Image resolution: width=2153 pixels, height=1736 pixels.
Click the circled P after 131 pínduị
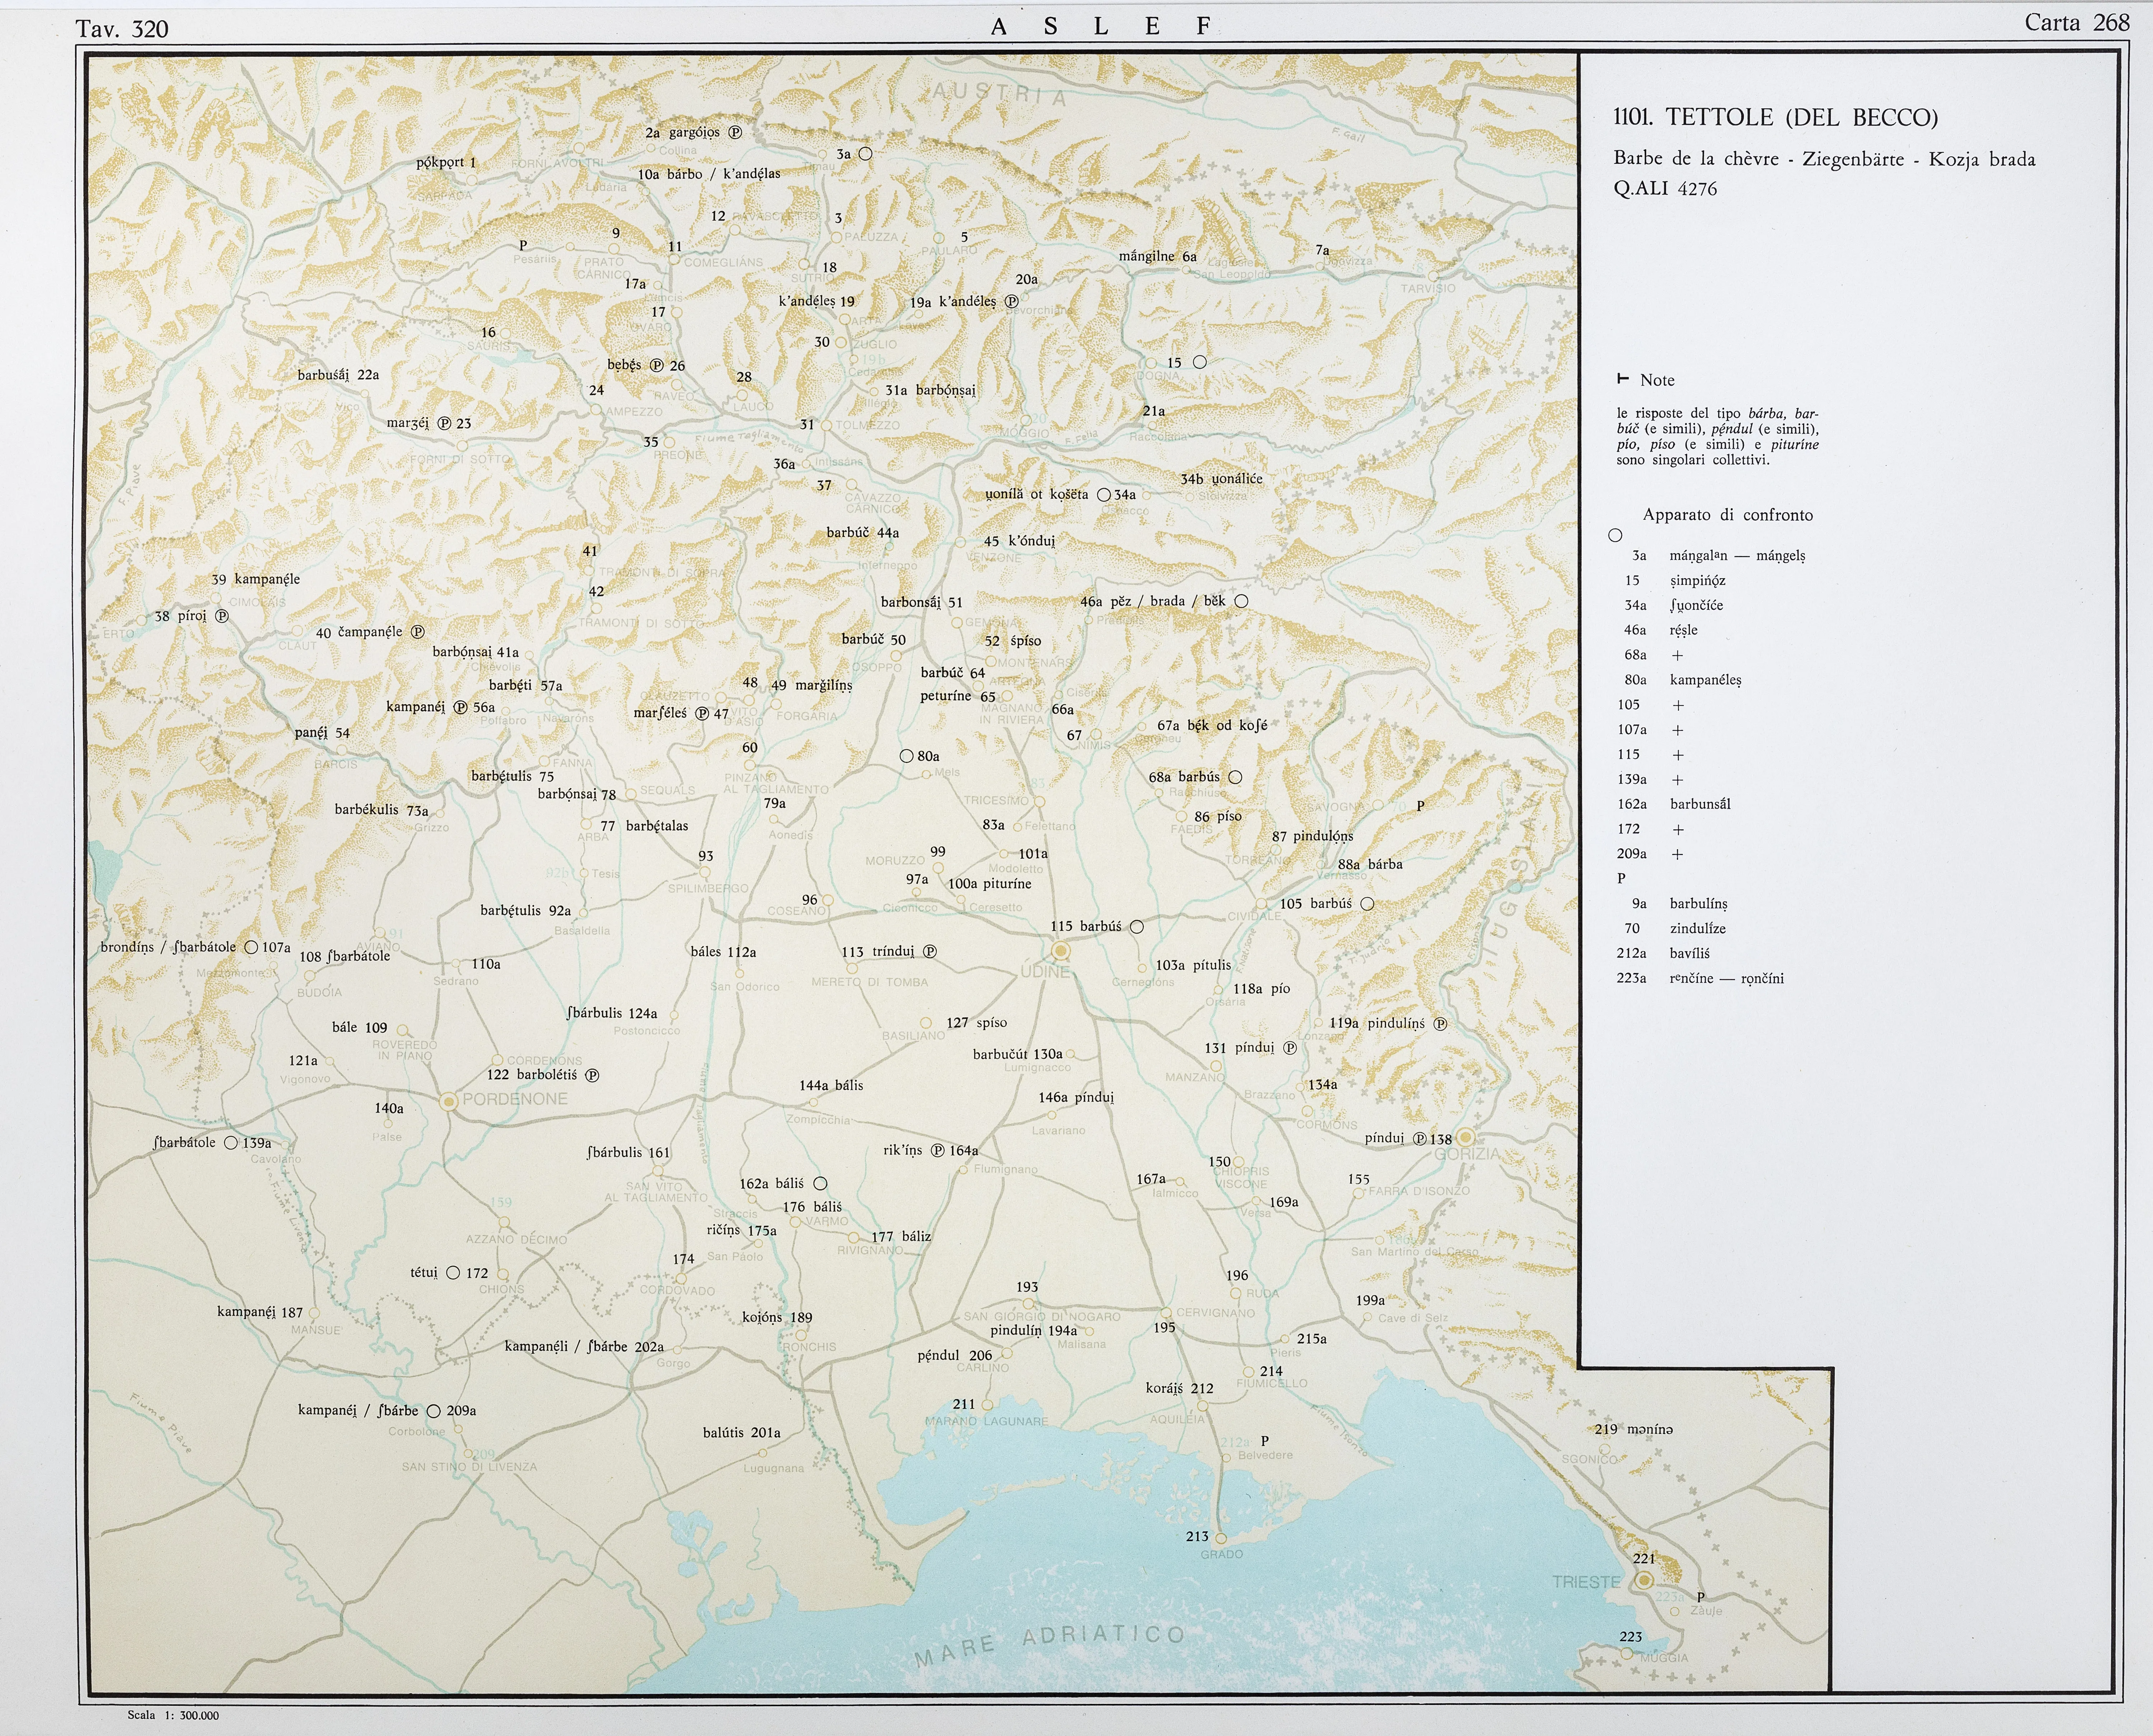point(1290,1048)
